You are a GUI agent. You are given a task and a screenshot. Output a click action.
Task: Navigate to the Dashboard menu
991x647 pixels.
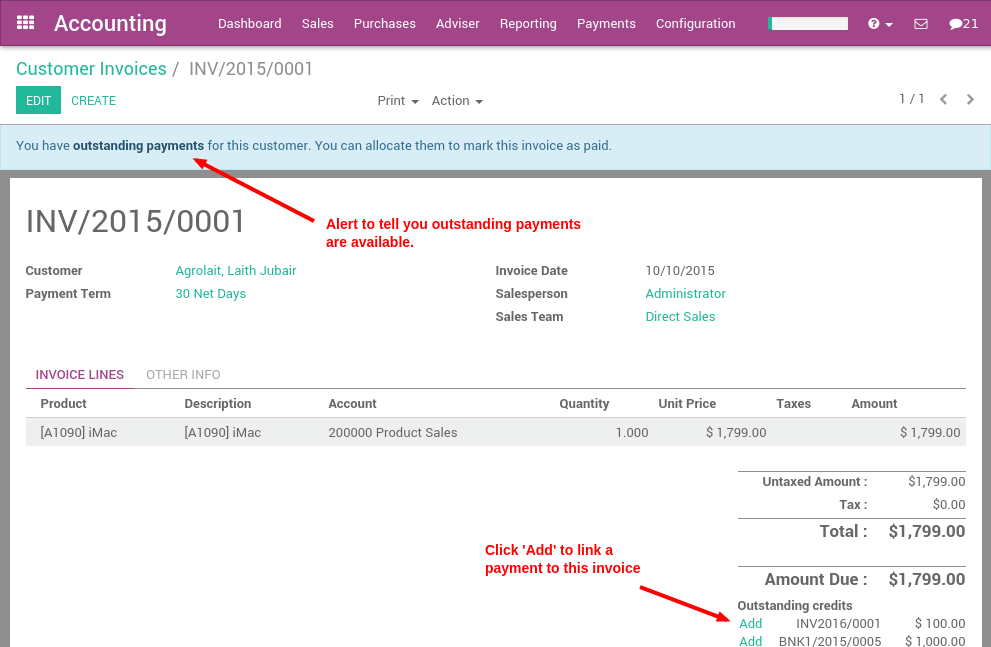point(249,23)
